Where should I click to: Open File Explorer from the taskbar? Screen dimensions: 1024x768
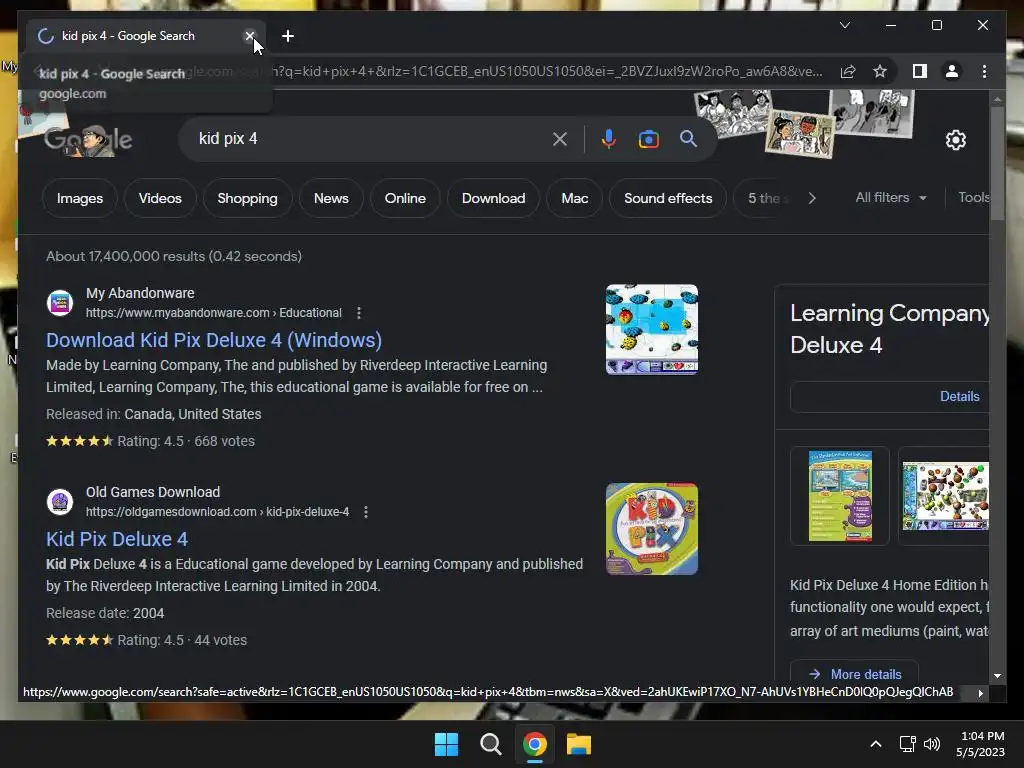579,744
